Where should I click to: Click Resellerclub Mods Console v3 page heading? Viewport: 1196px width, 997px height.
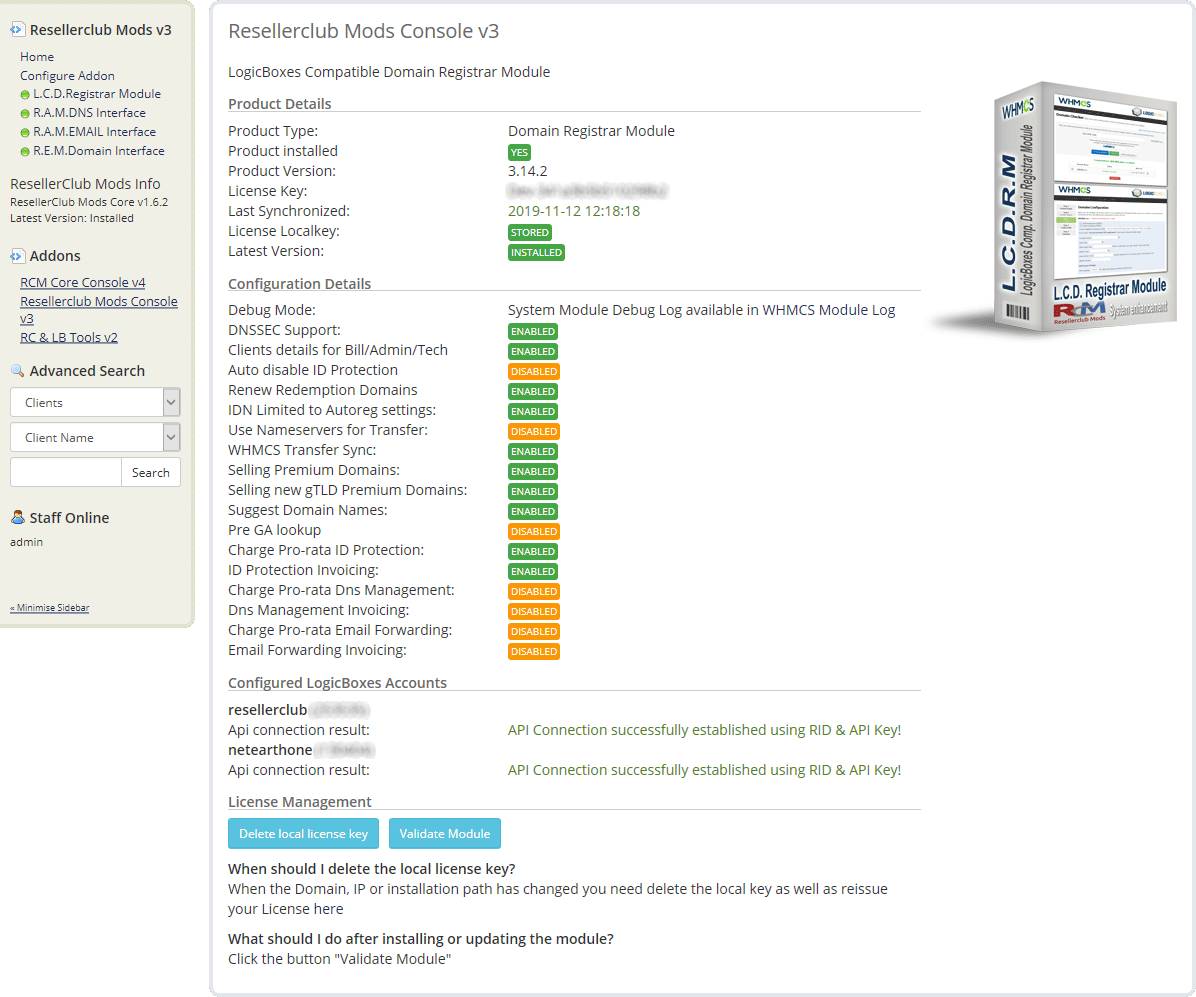point(364,31)
